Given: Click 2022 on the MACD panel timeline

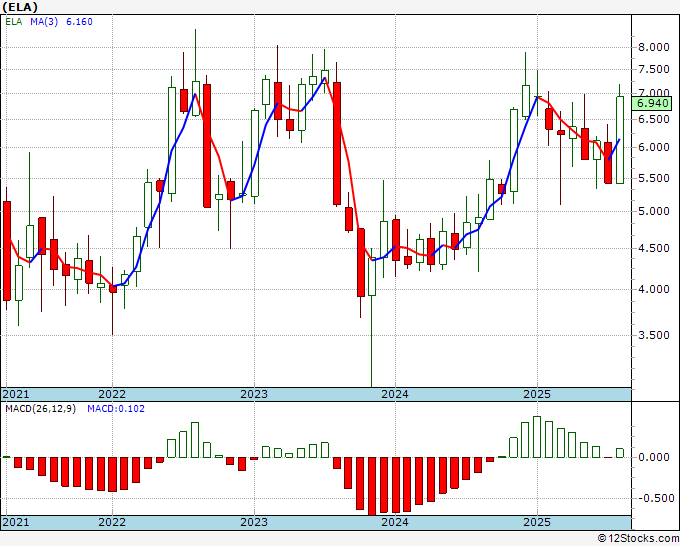Looking at the screenshot, I should (x=112, y=522).
